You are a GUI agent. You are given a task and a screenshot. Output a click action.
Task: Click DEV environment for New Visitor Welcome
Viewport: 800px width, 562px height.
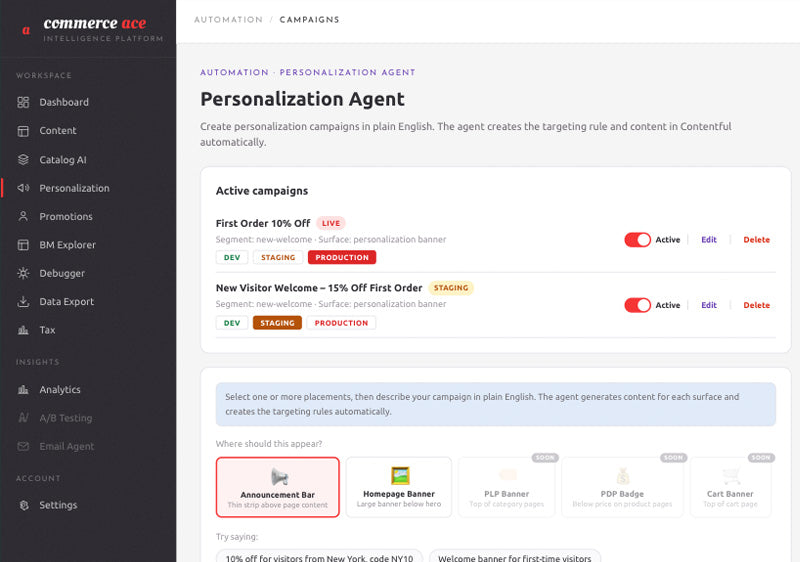(x=232, y=323)
